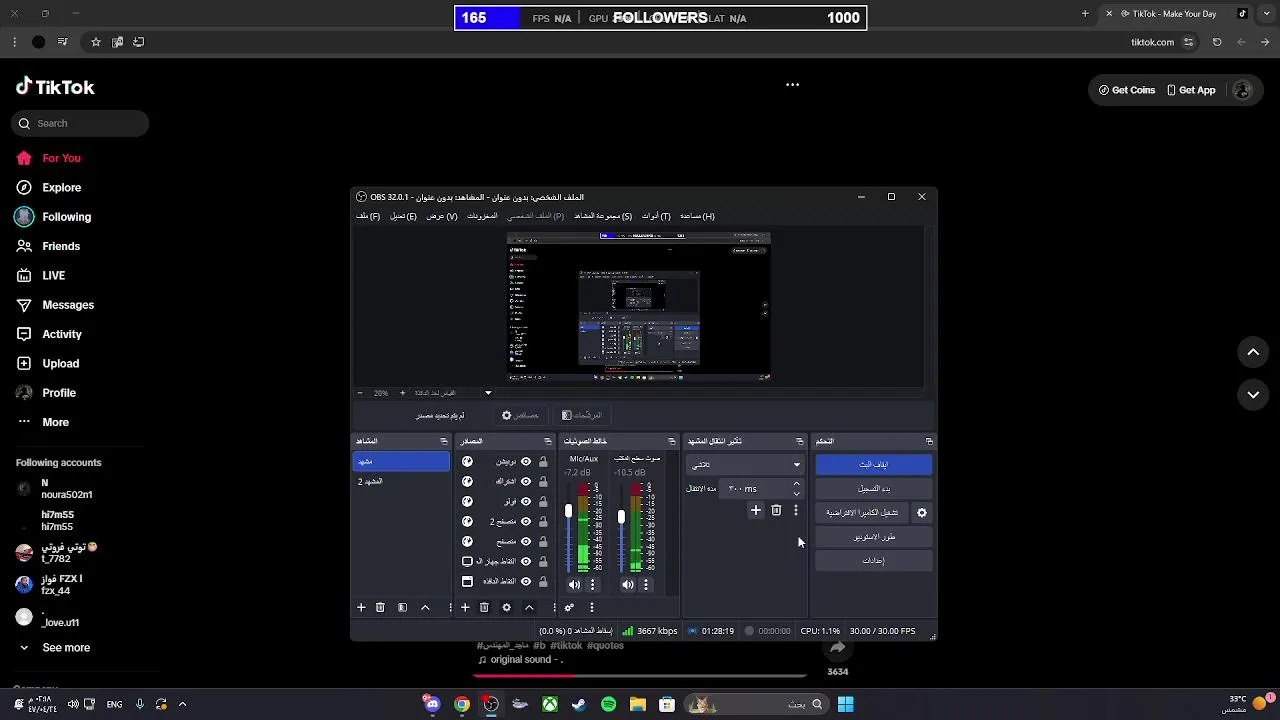The height and width of the screenshot is (720, 1280).
Task: Open the OBS View (V) menu
Action: pos(442,216)
